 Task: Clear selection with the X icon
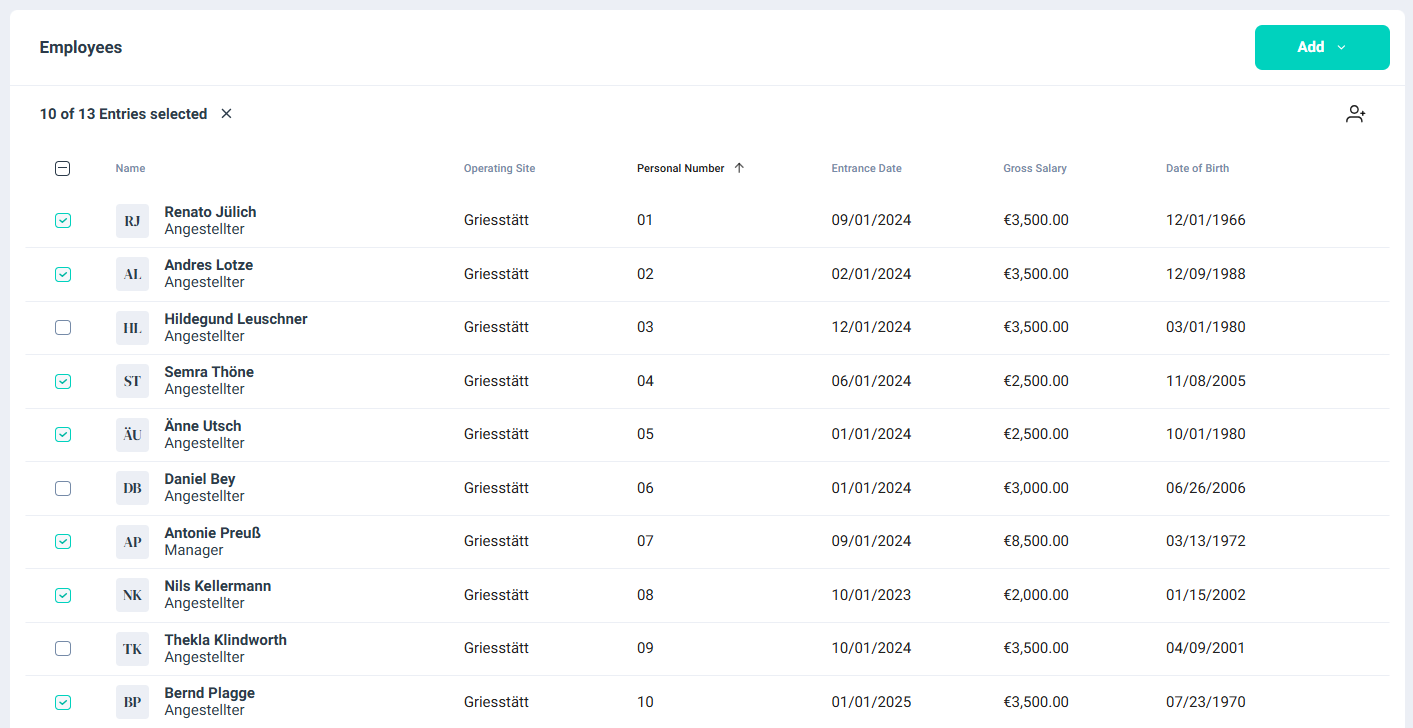[x=226, y=114]
